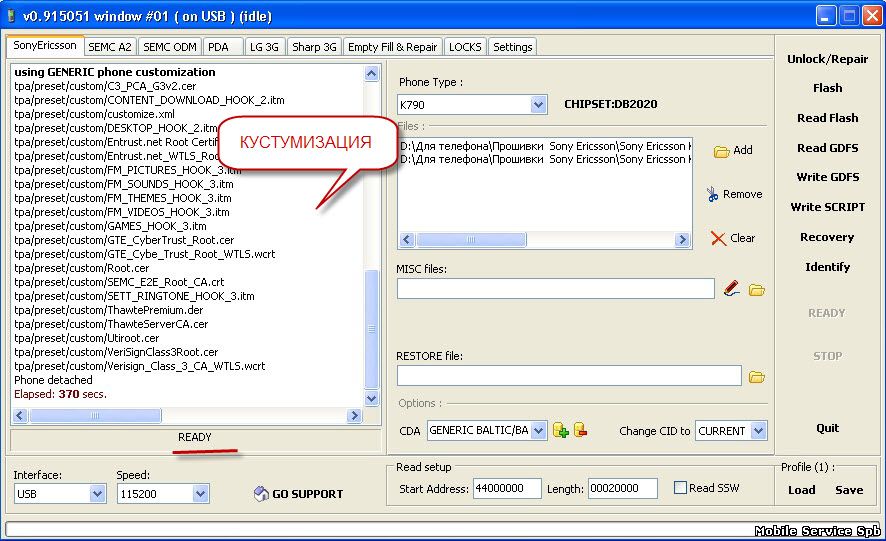This screenshot has width=886, height=541.
Task: Open MISC files browse folder icon
Action: [x=757, y=290]
